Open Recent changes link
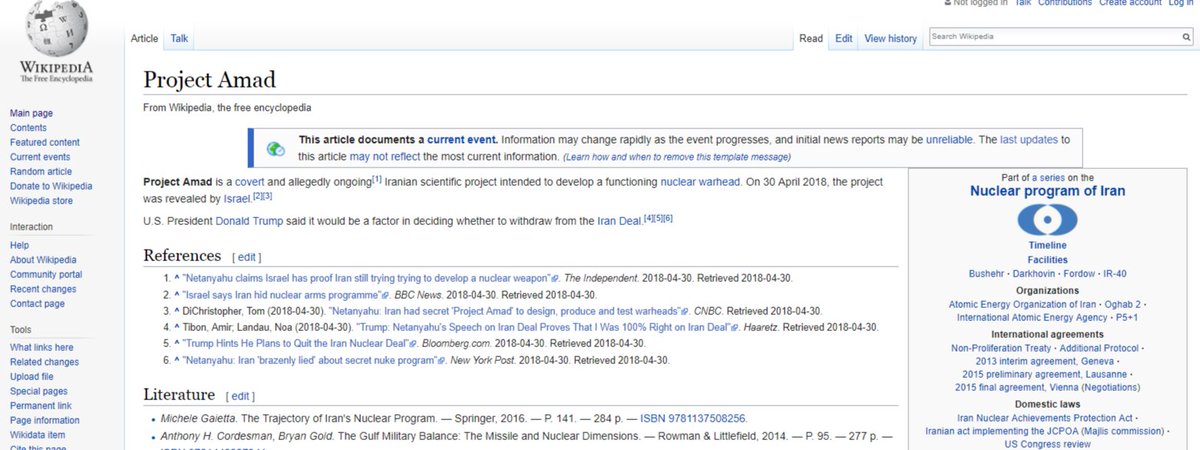 click(44, 289)
